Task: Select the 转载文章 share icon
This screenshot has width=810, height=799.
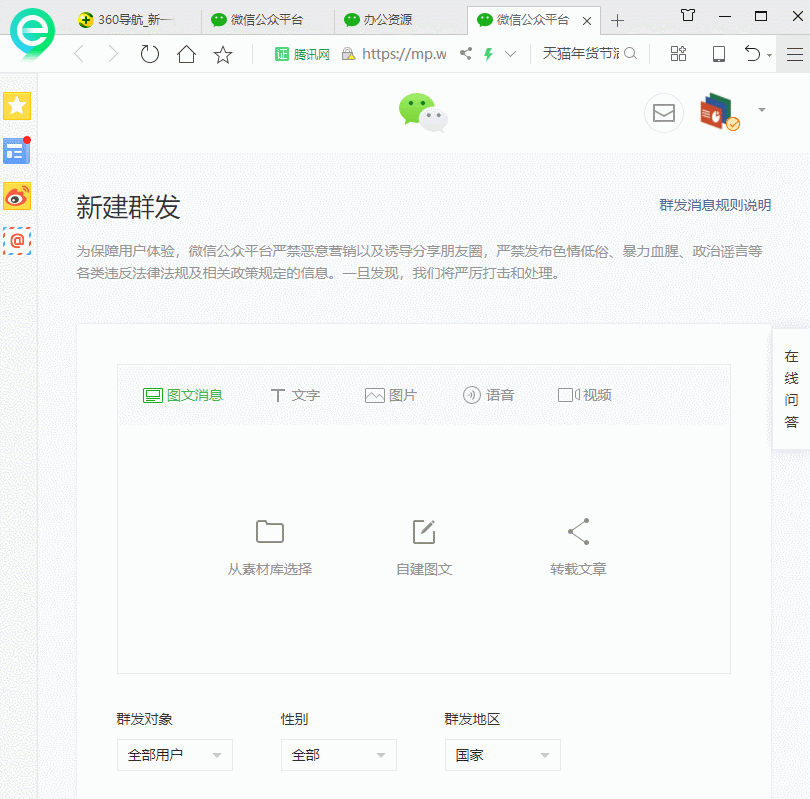Action: tap(577, 532)
